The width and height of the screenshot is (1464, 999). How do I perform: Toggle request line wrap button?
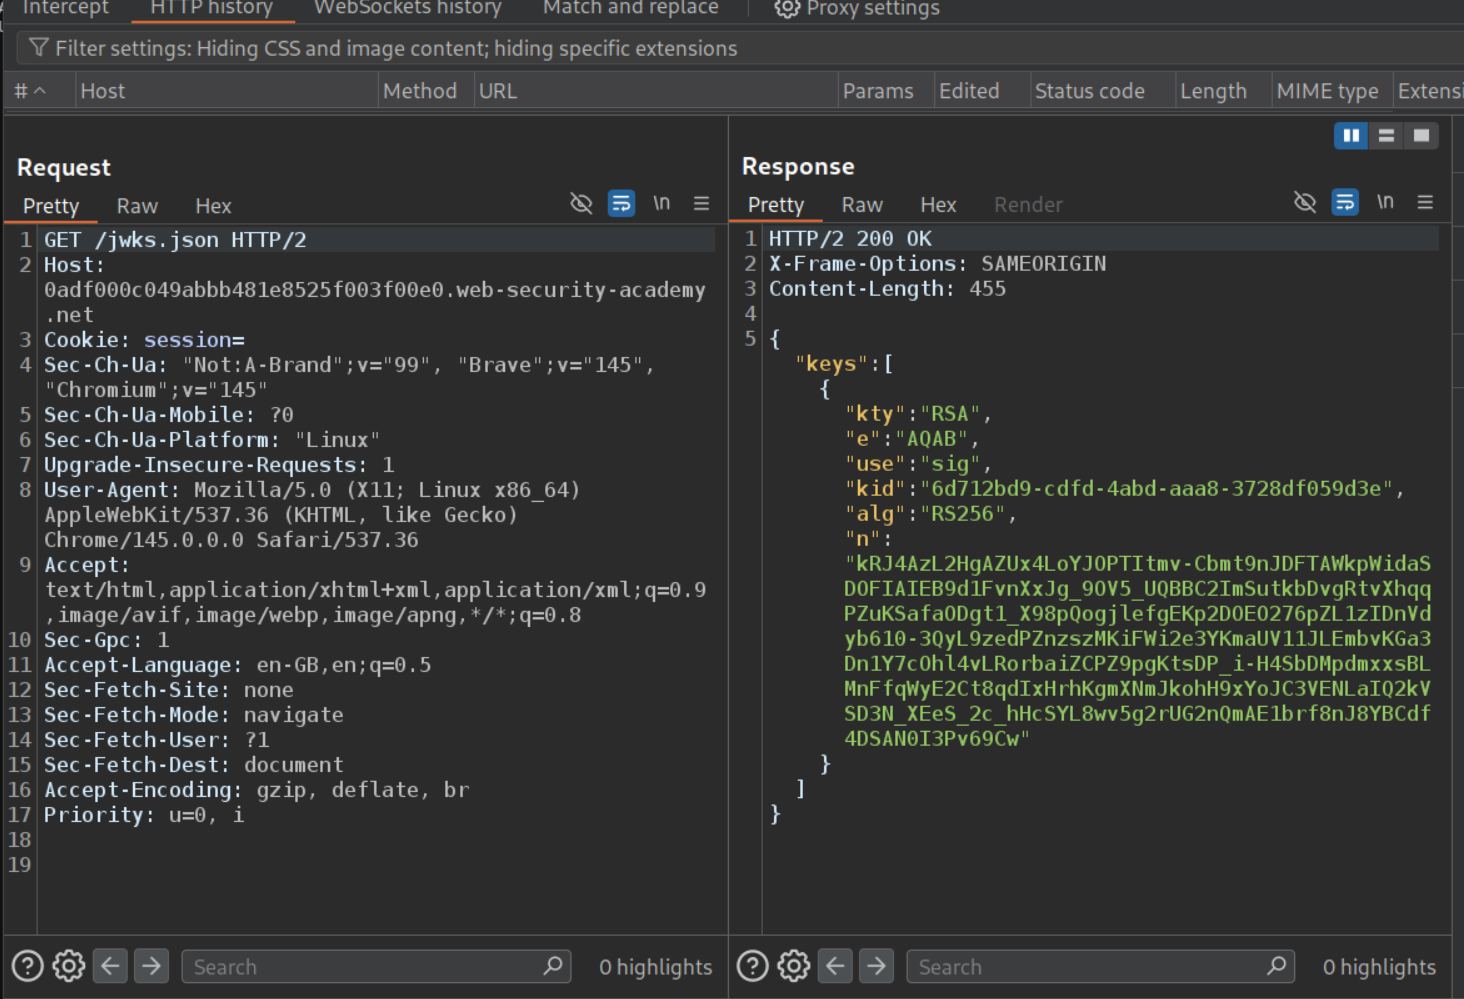pyautogui.click(x=621, y=203)
